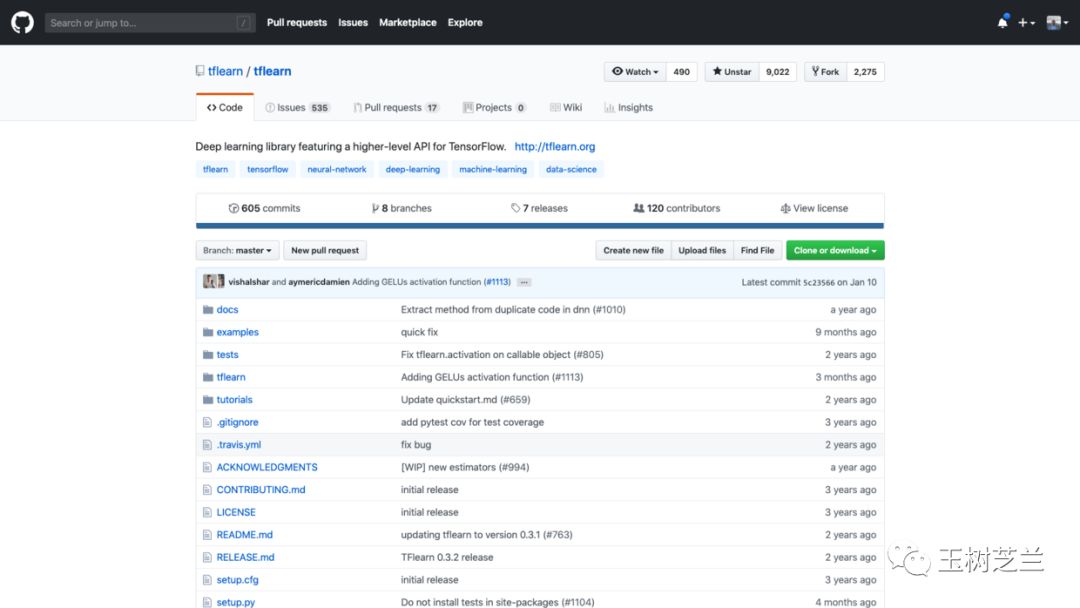Open the commit author avatars
Screen dimensions: 1080x608
tap(214, 282)
